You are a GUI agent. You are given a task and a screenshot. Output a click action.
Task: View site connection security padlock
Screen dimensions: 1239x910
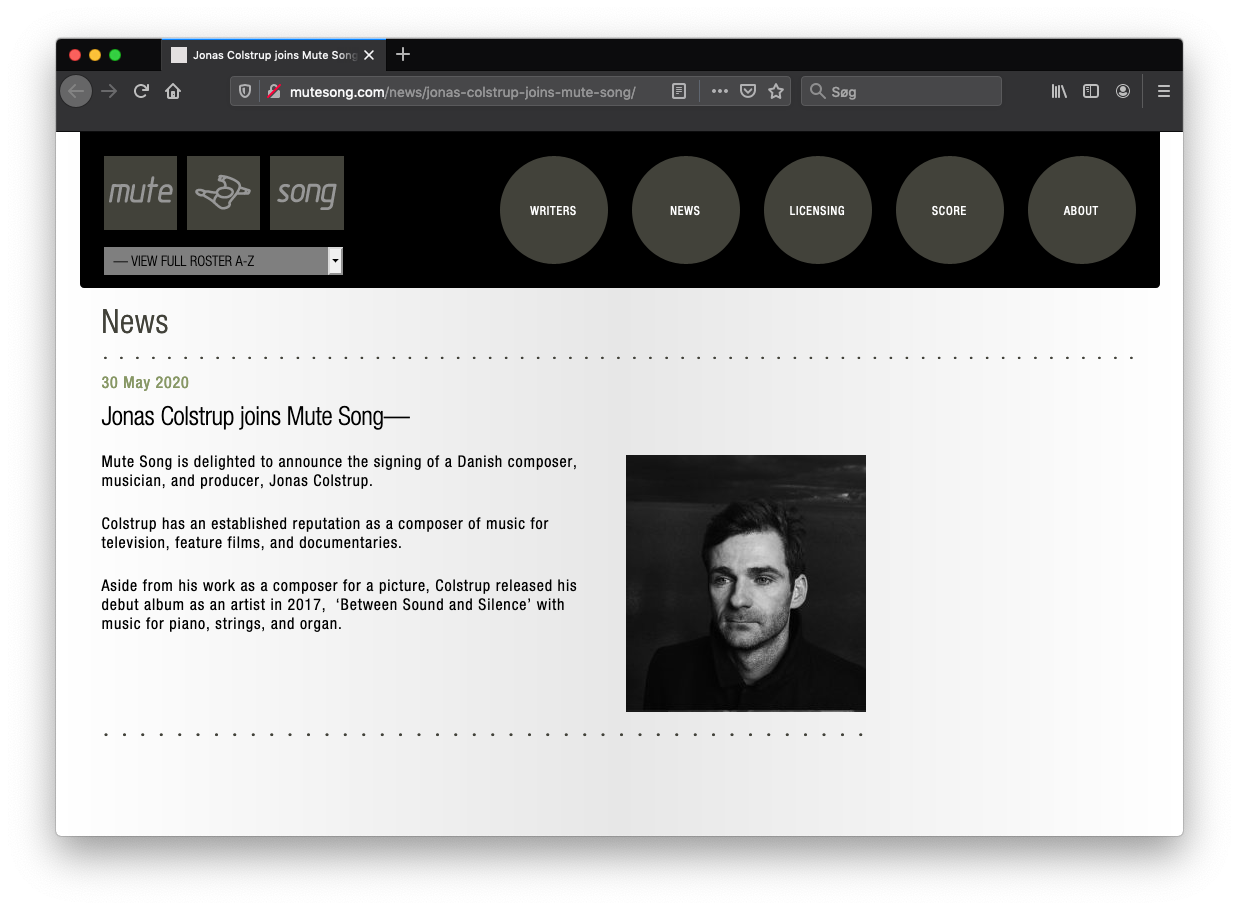click(273, 92)
